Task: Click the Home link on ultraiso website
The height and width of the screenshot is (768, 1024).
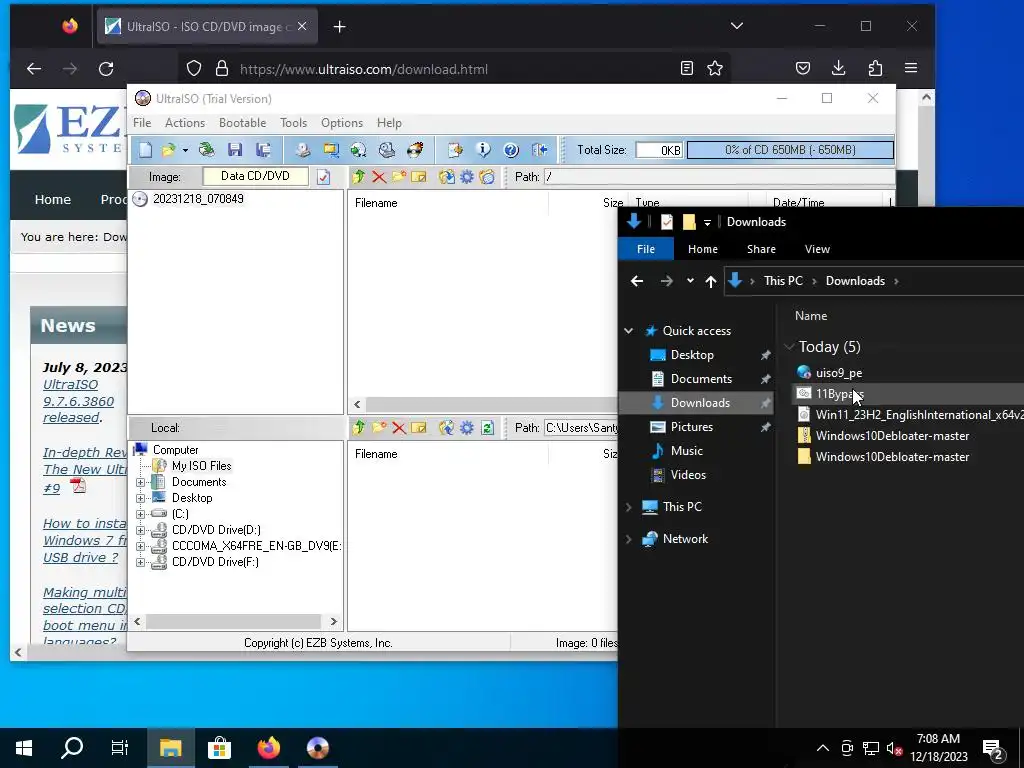Action: (x=53, y=200)
